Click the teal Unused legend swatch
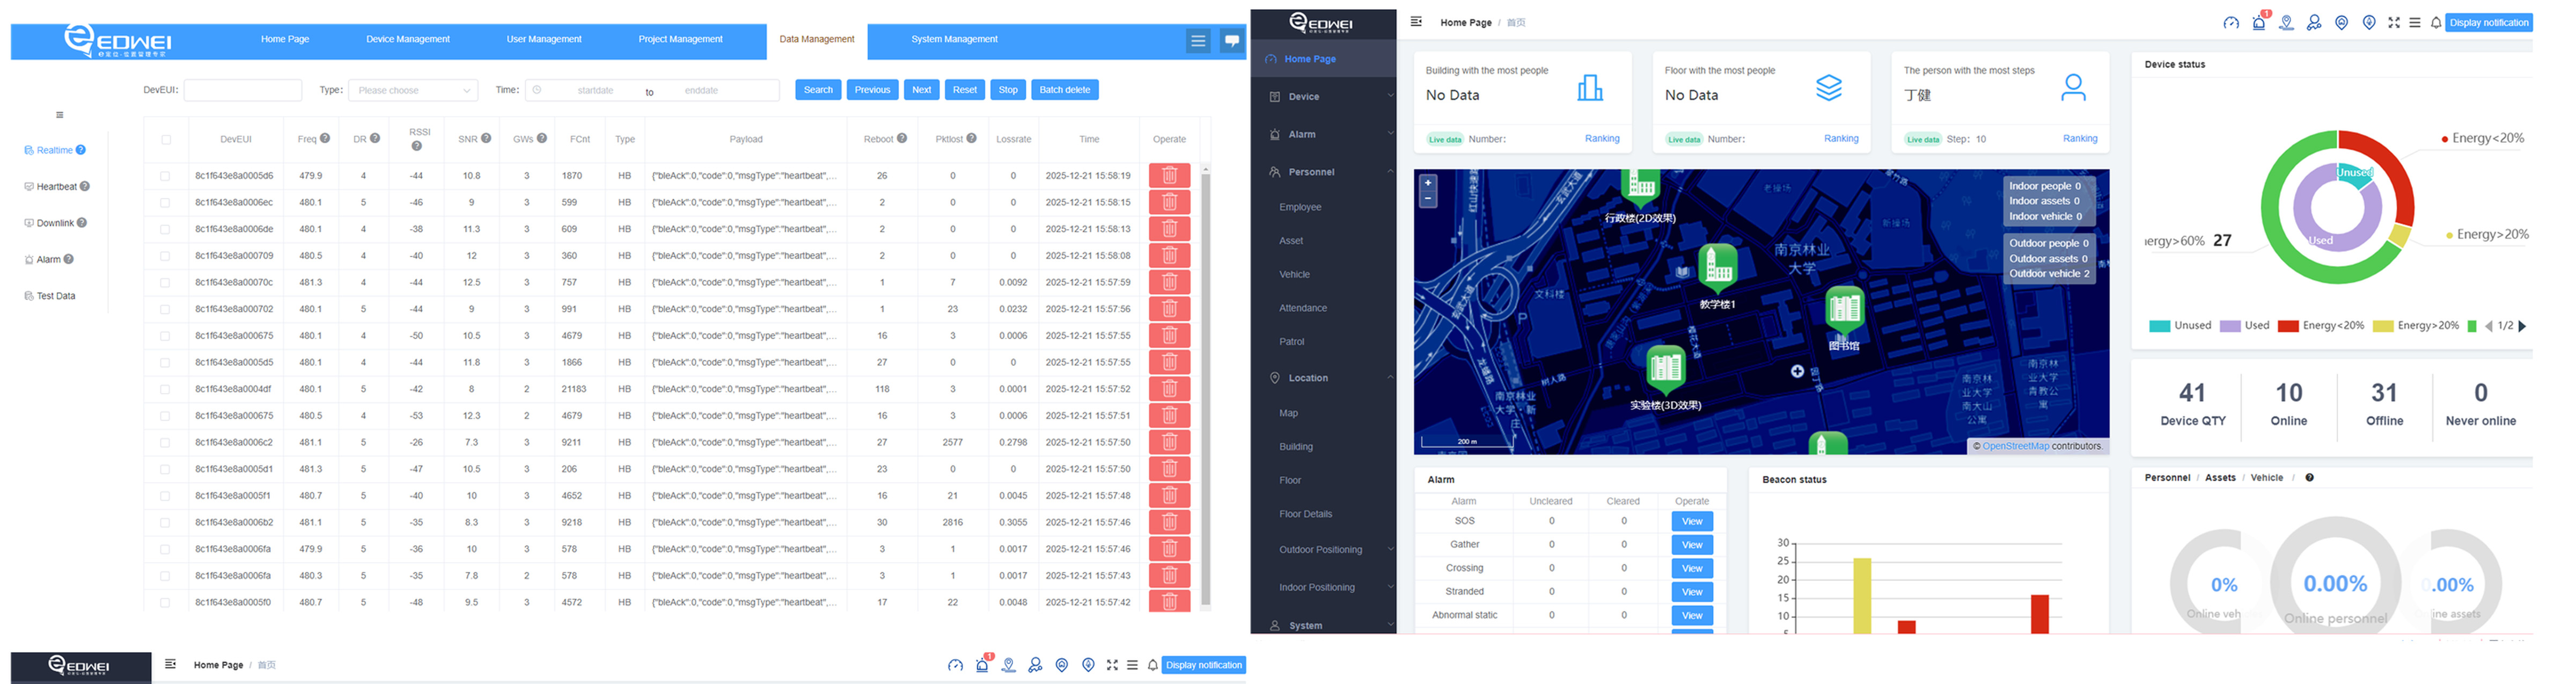 click(x=2159, y=326)
